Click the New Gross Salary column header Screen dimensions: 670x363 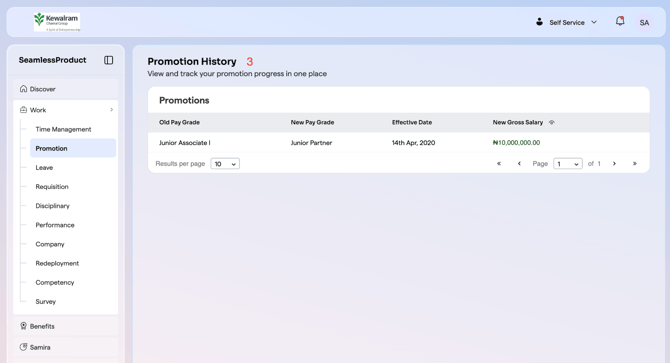(x=517, y=122)
